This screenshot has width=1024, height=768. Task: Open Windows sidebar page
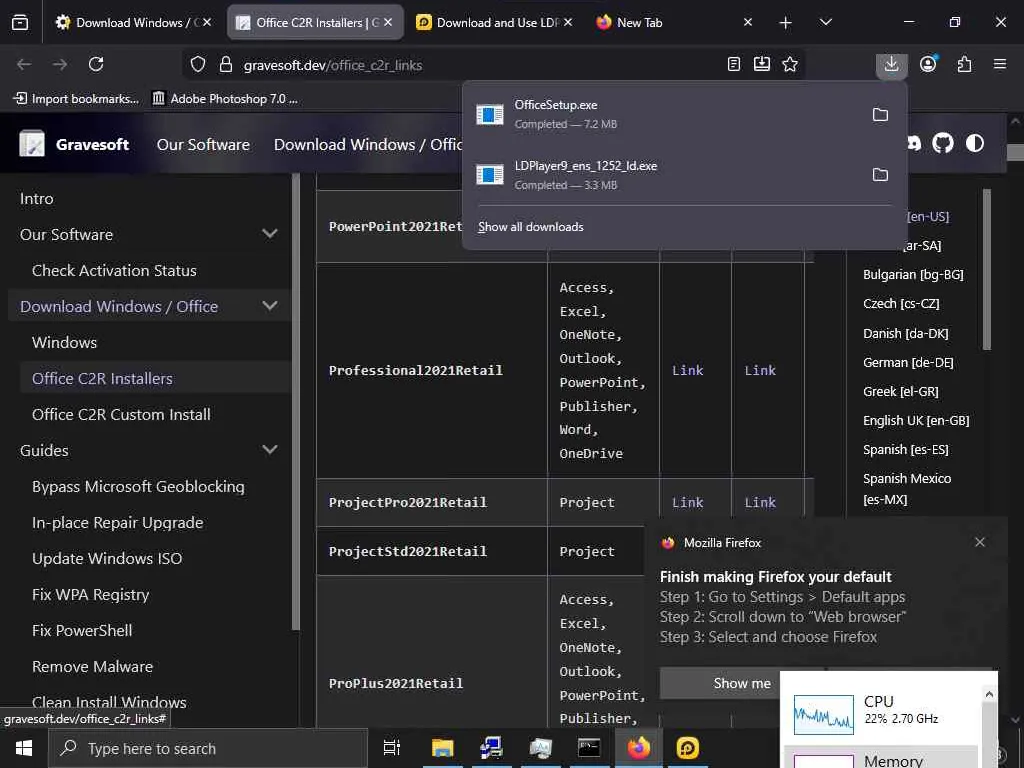[64, 342]
